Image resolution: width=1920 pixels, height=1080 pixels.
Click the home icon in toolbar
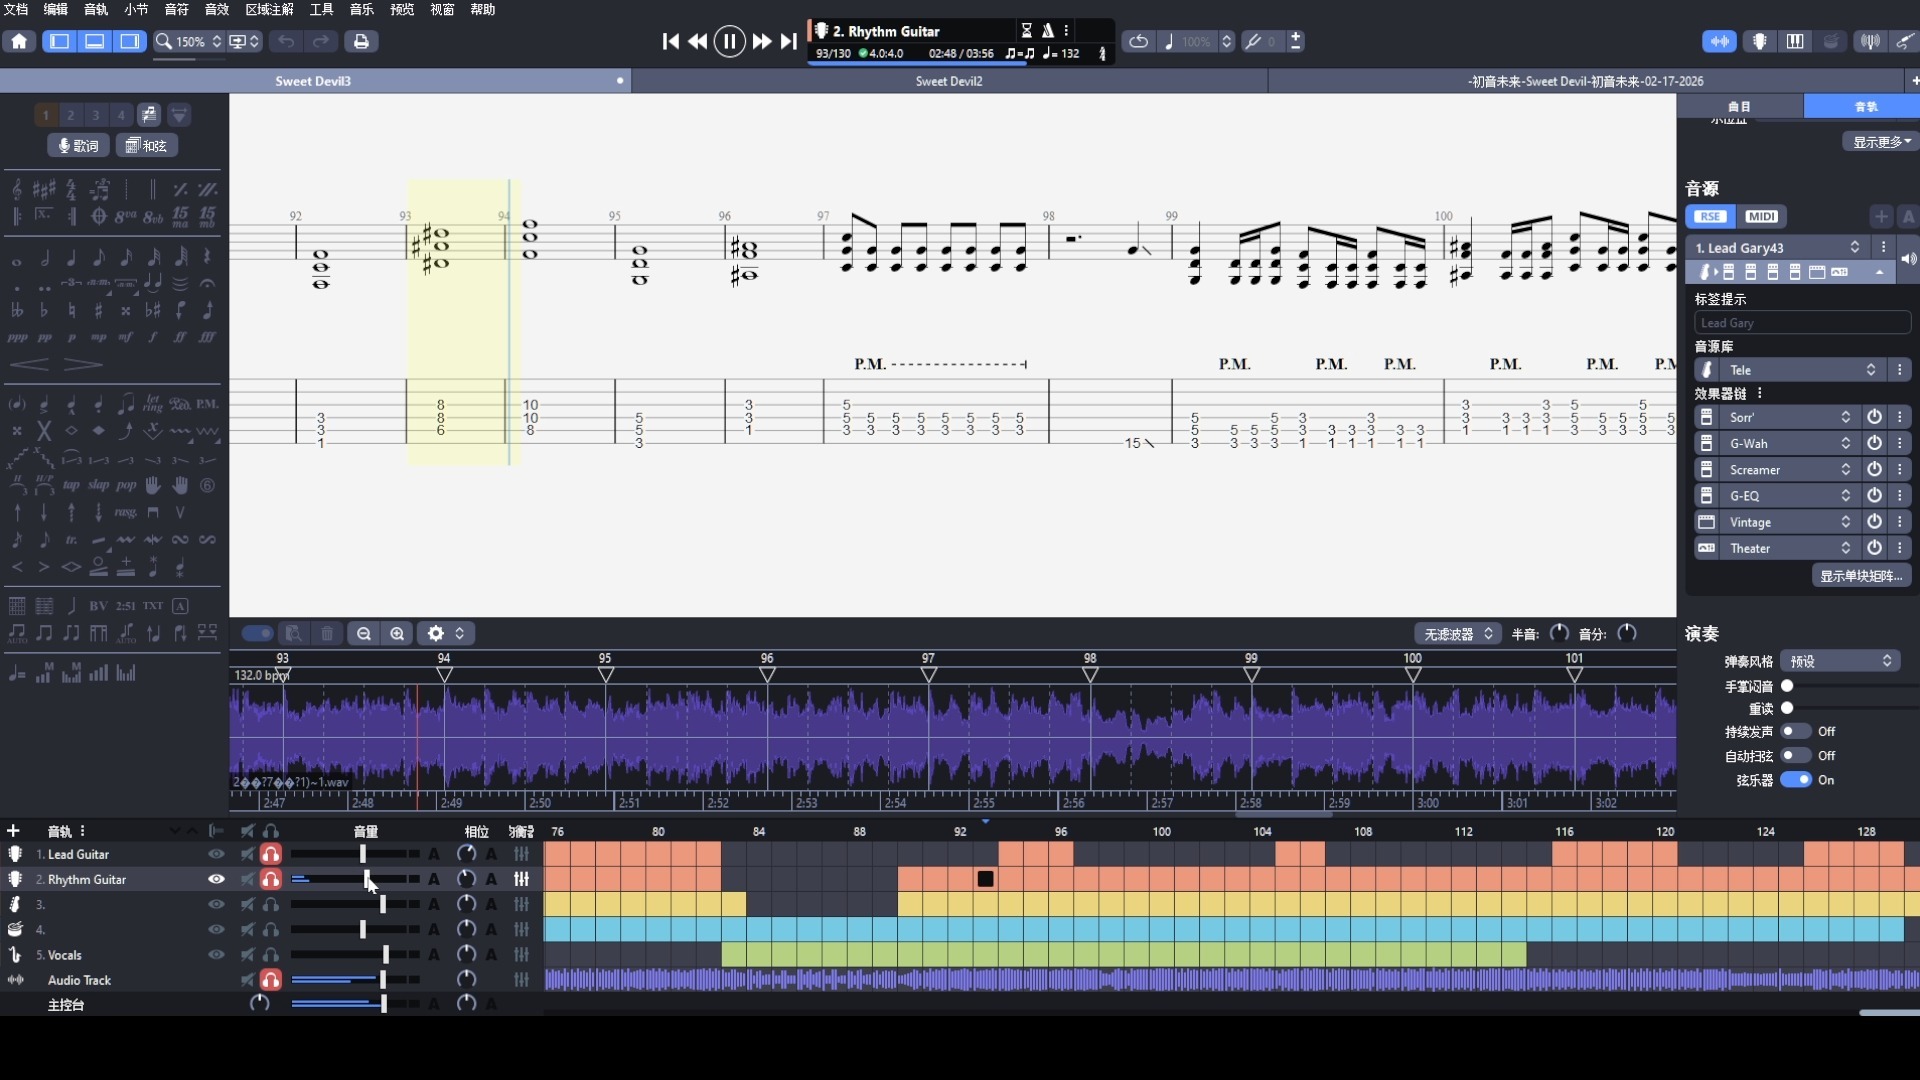(x=19, y=41)
